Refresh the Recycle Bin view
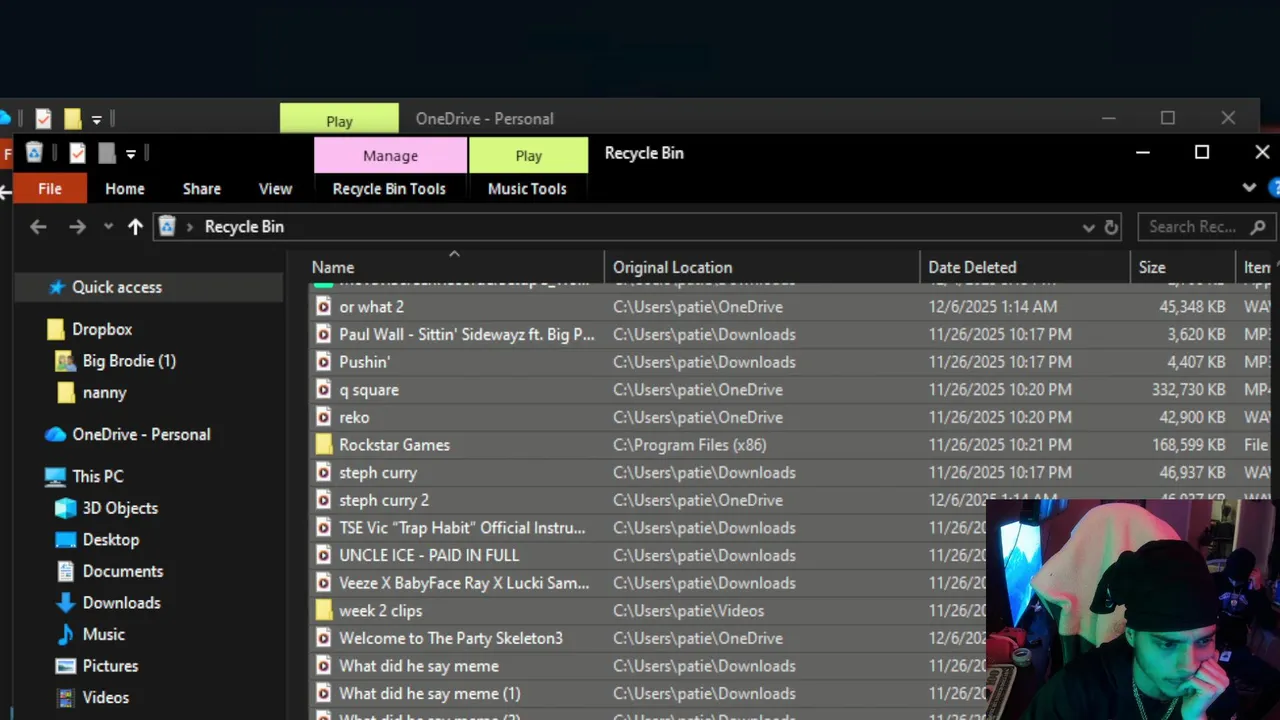The height and width of the screenshot is (720, 1280). click(1111, 227)
